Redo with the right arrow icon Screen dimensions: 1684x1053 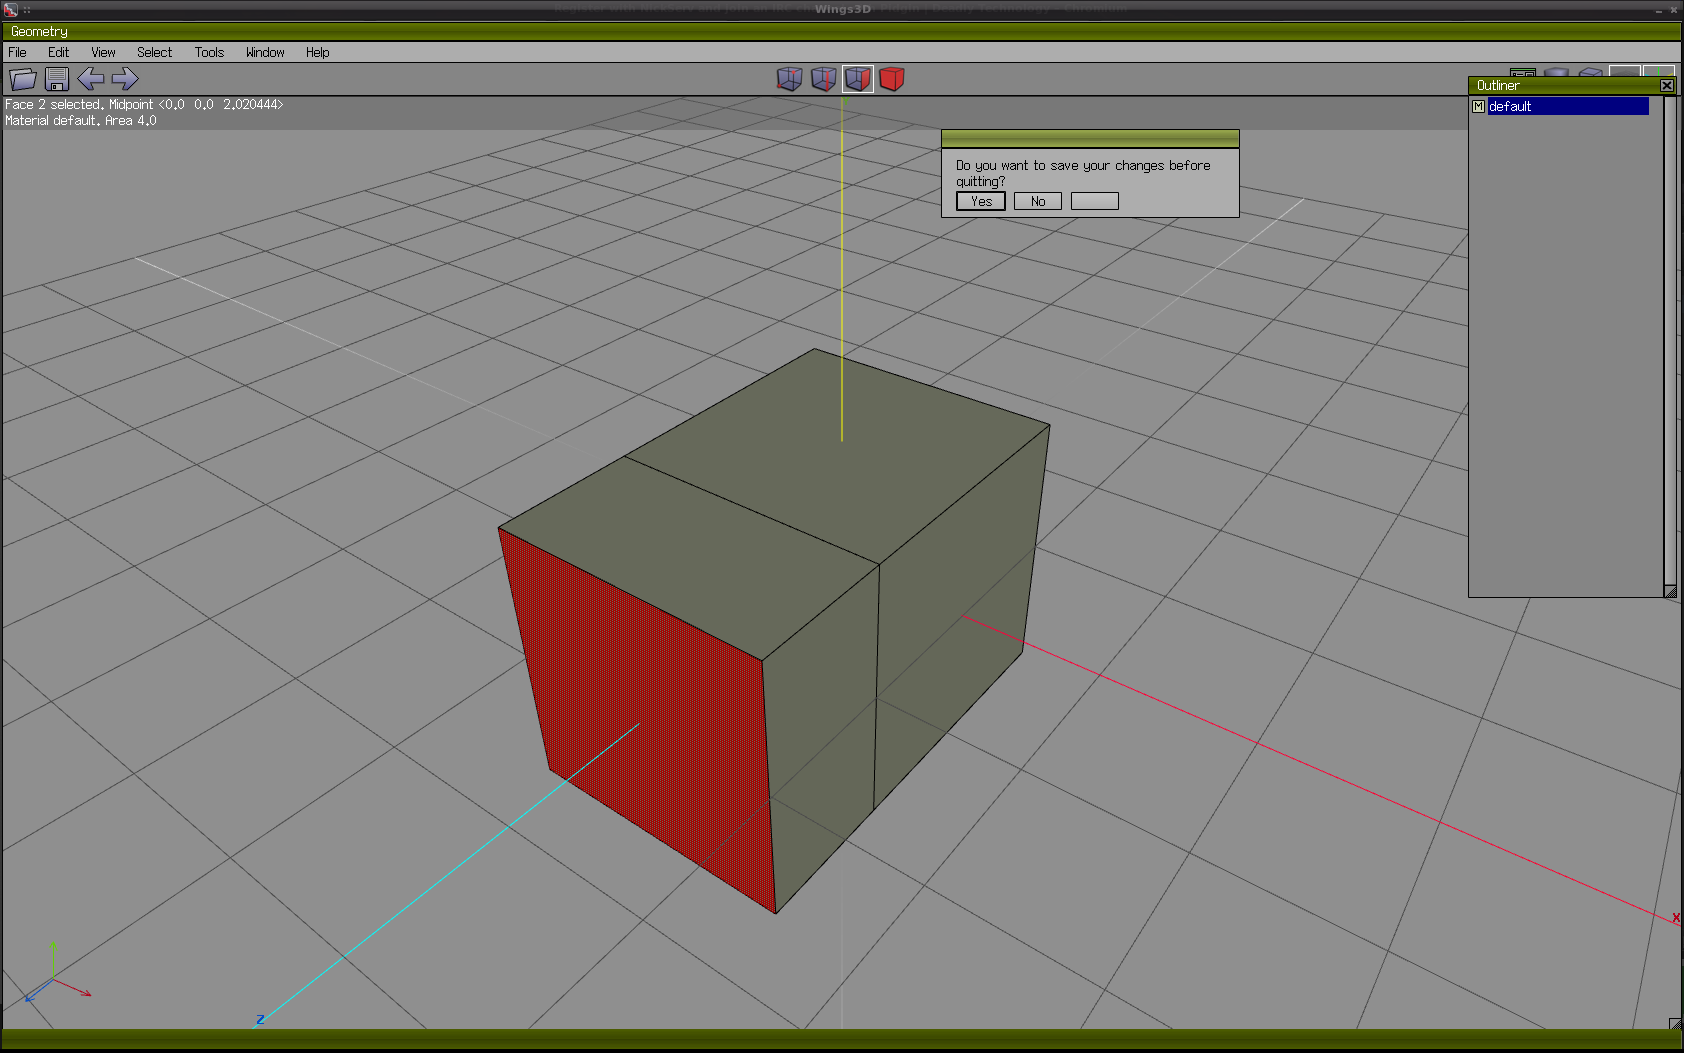click(x=125, y=79)
